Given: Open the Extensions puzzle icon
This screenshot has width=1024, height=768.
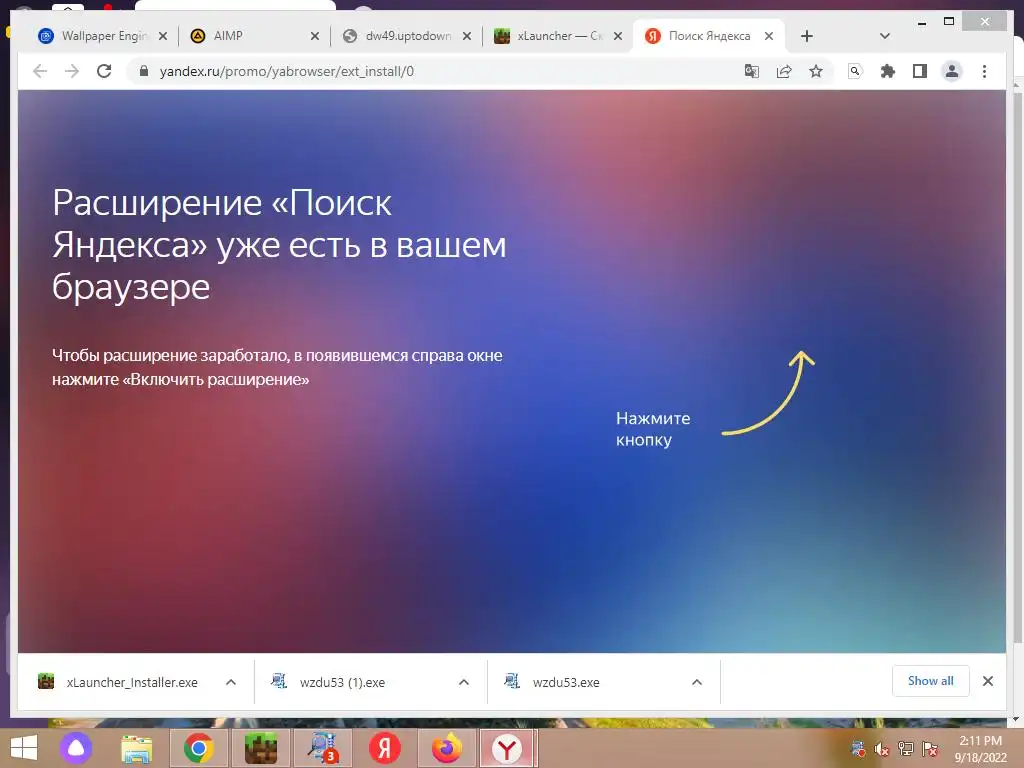Looking at the screenshot, I should pyautogui.click(x=888, y=71).
